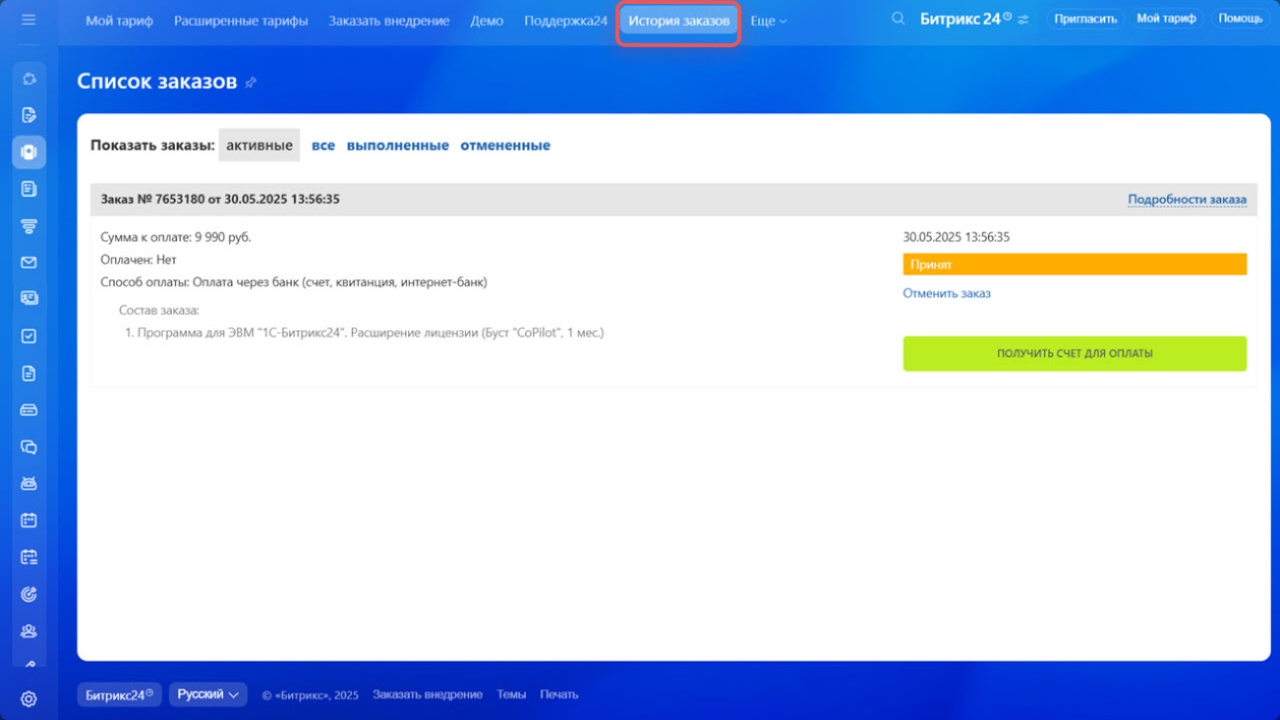Click the sliders icon beside Битрикс24 logo

point(1023,20)
